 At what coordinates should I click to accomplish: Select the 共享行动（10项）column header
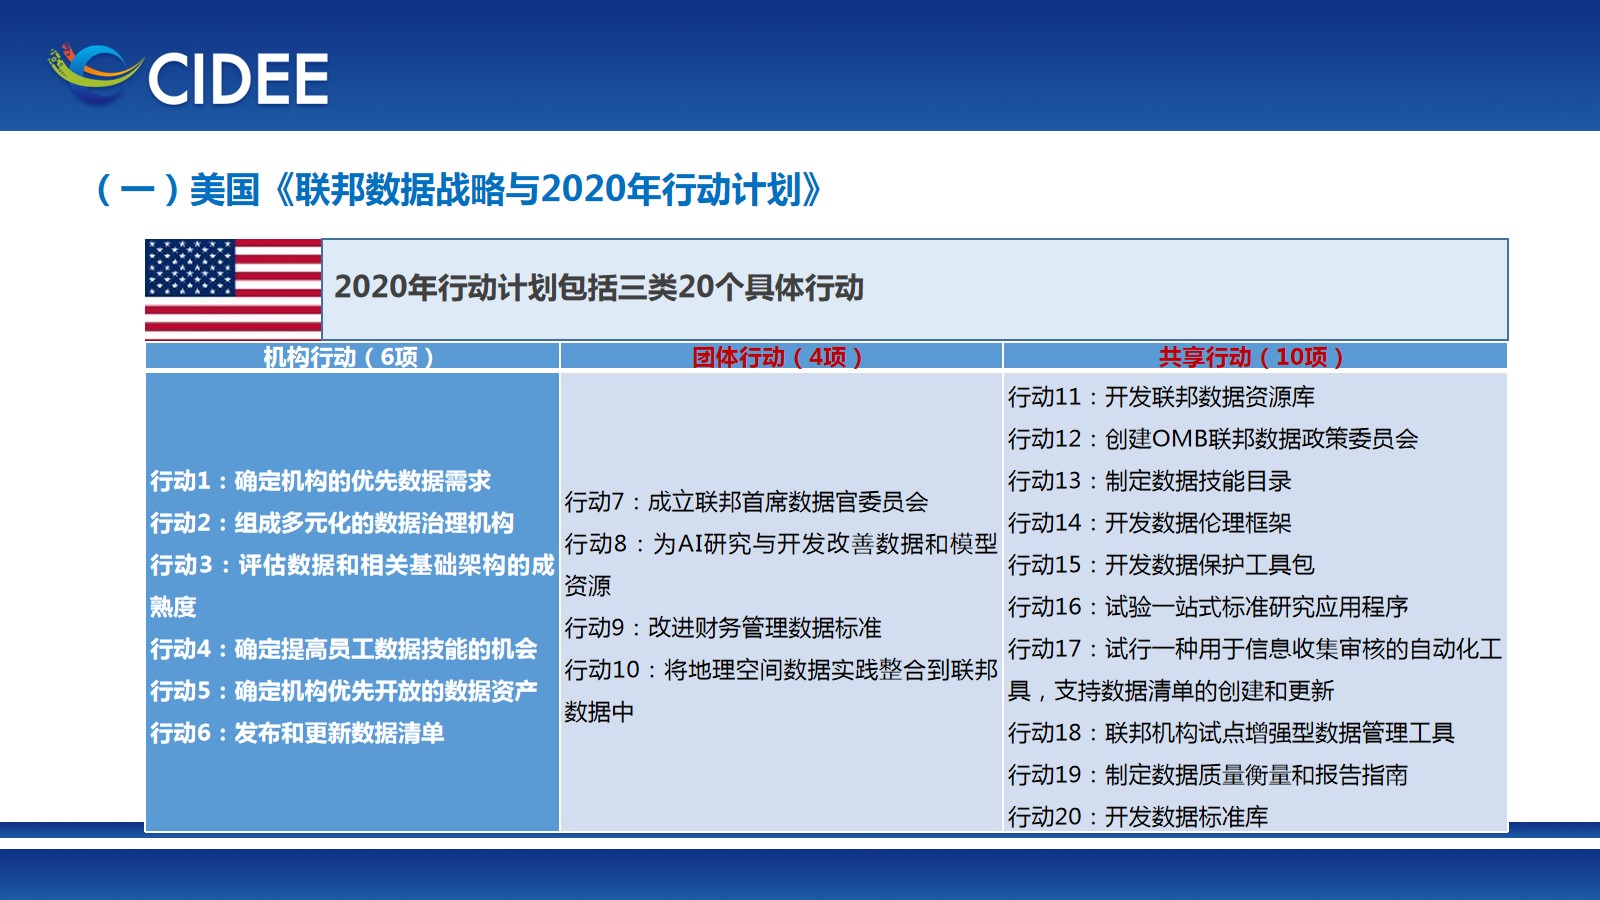pyautogui.click(x=1253, y=357)
